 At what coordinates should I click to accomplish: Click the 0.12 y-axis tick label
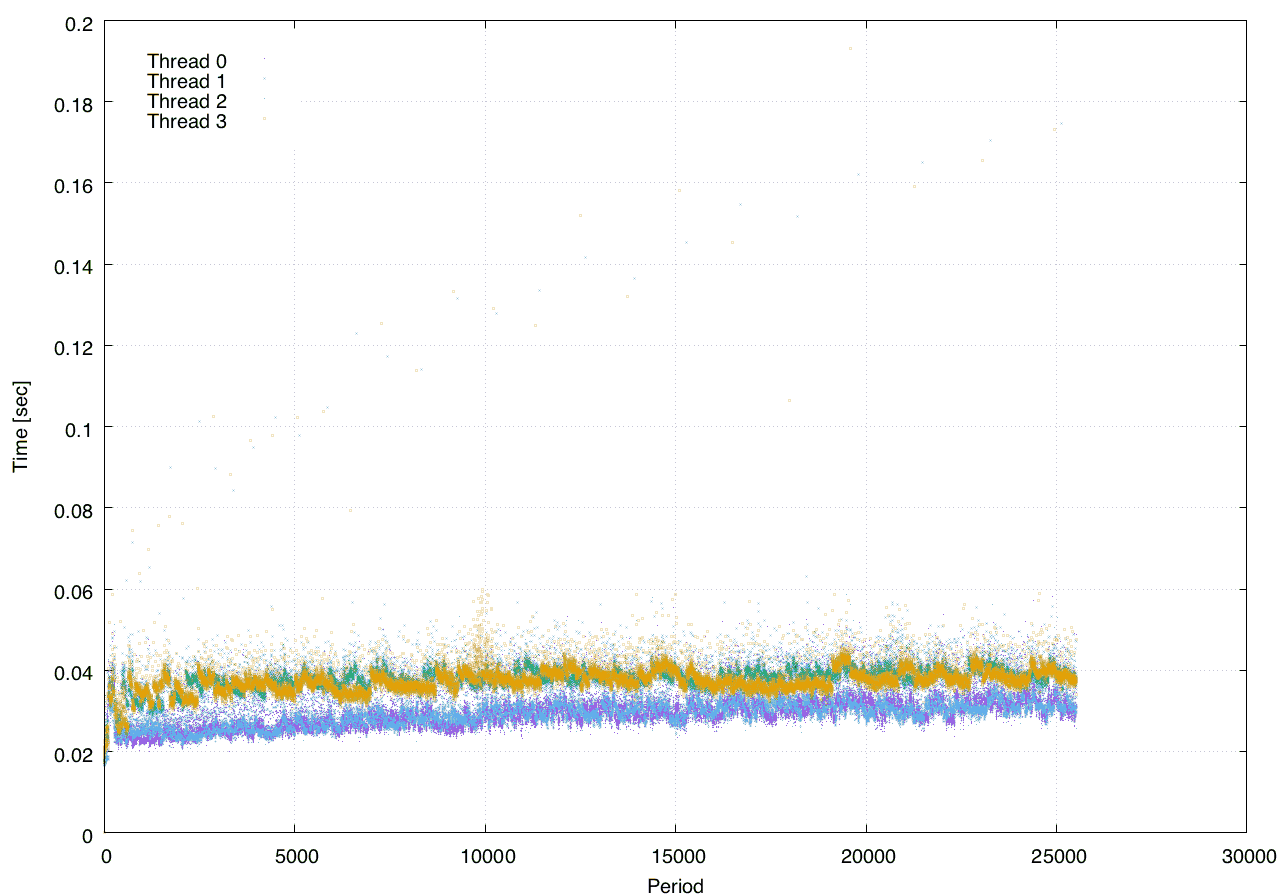(74, 346)
